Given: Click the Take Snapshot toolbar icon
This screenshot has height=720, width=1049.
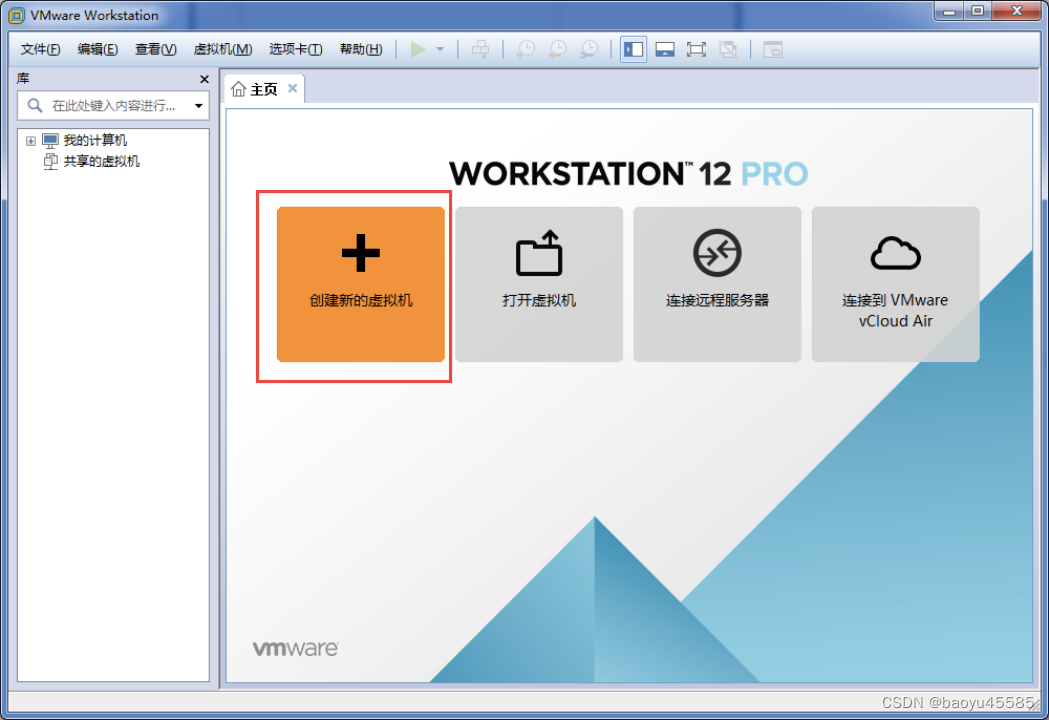Looking at the screenshot, I should tap(525, 49).
